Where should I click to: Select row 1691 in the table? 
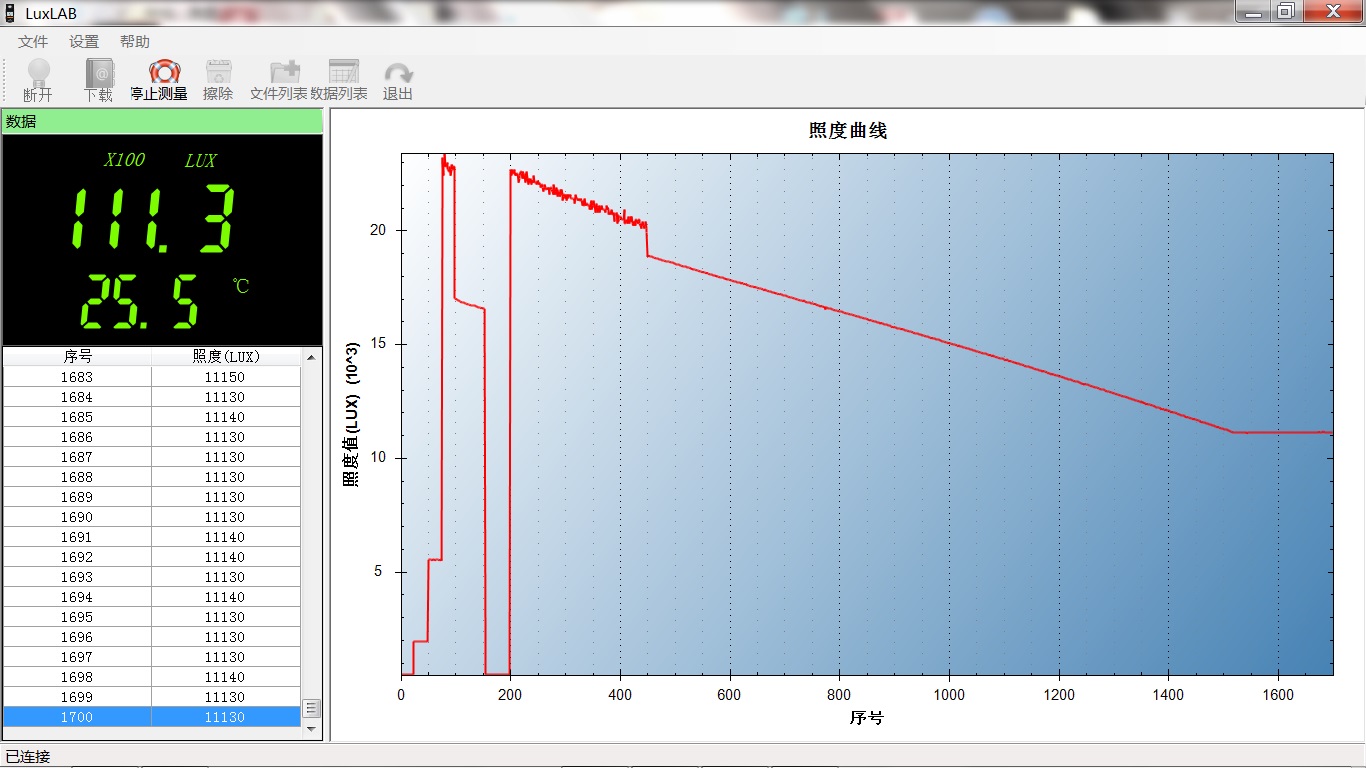click(x=152, y=537)
